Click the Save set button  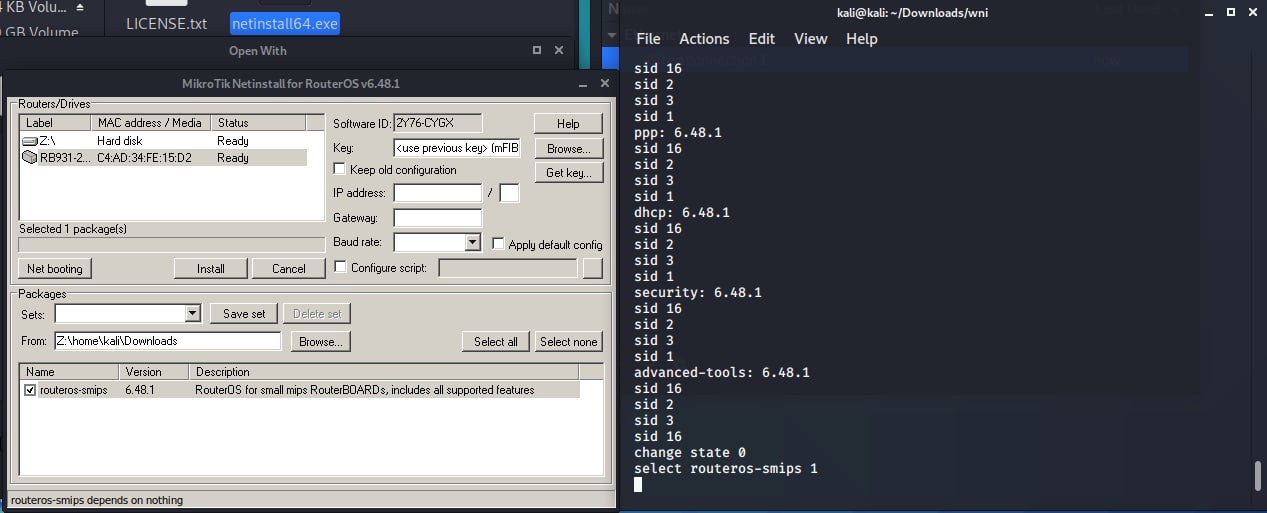tap(244, 313)
